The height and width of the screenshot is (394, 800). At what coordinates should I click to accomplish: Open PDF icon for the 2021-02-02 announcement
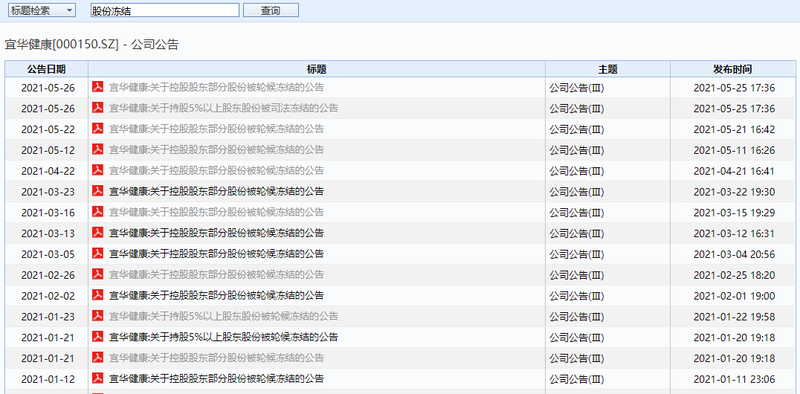tap(97, 295)
